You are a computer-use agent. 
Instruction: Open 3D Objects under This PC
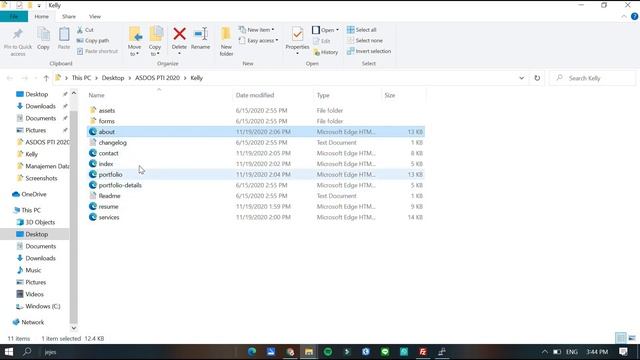[x=40, y=222]
